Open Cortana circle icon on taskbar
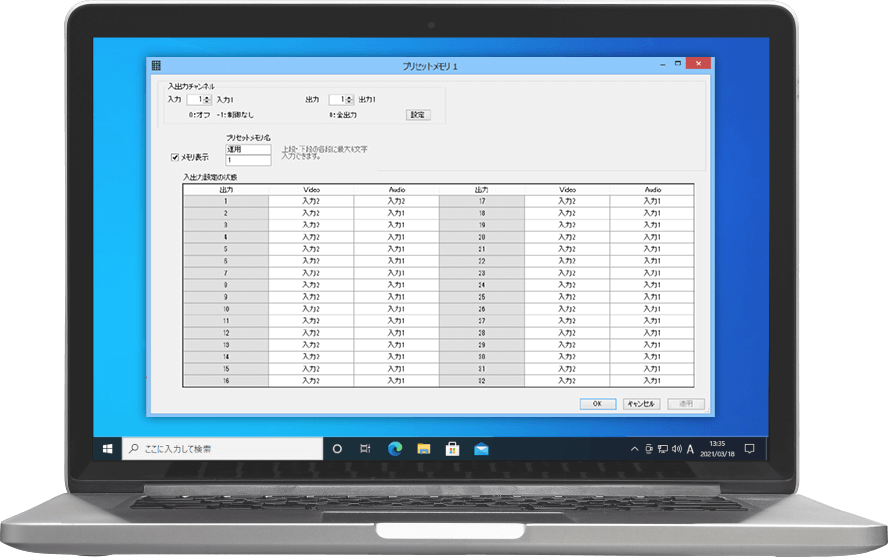This screenshot has width=888, height=557. point(337,449)
